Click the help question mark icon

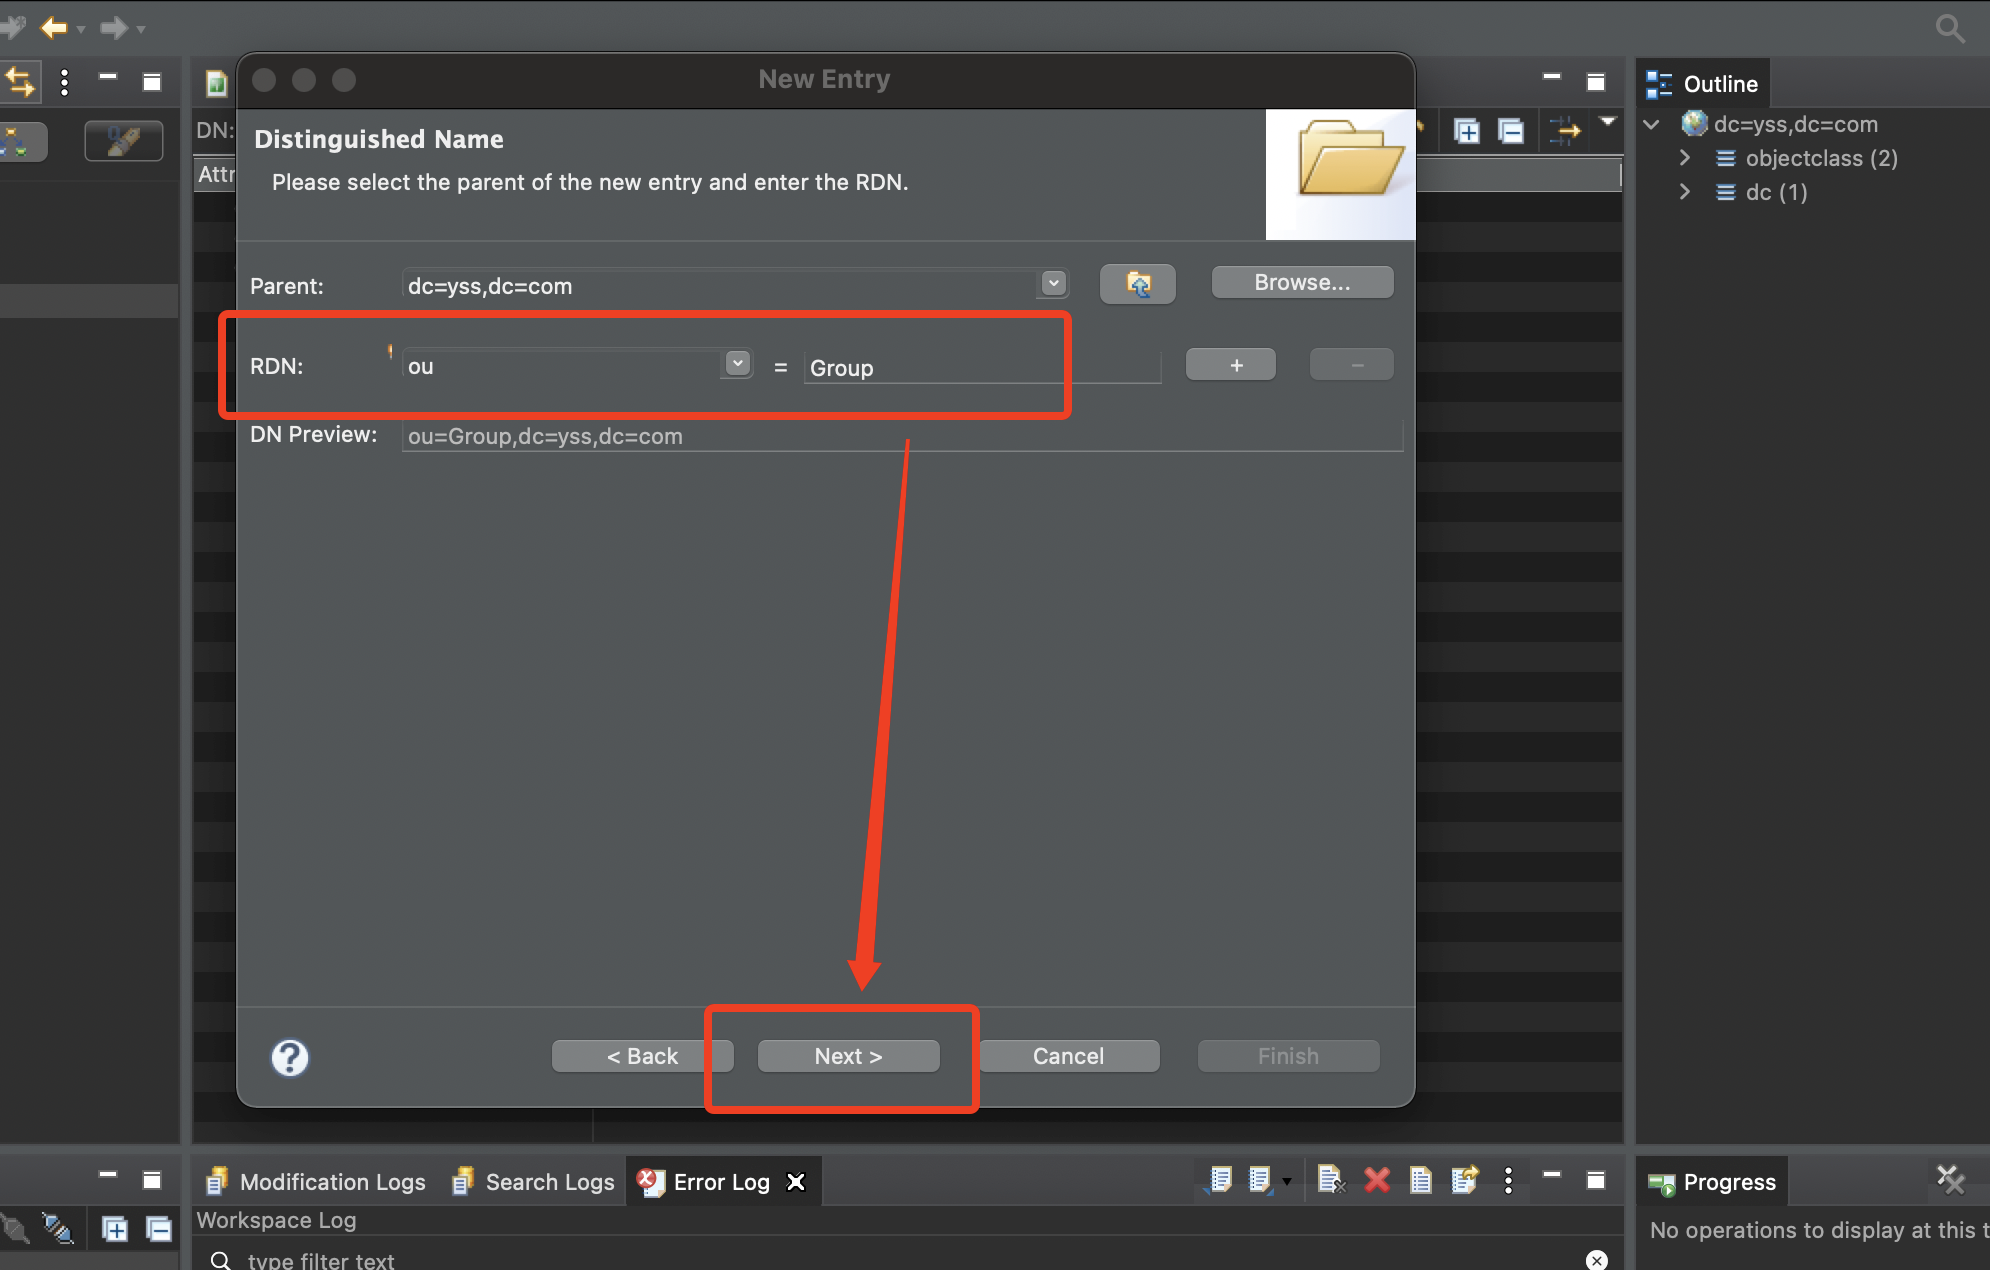pyautogui.click(x=290, y=1057)
